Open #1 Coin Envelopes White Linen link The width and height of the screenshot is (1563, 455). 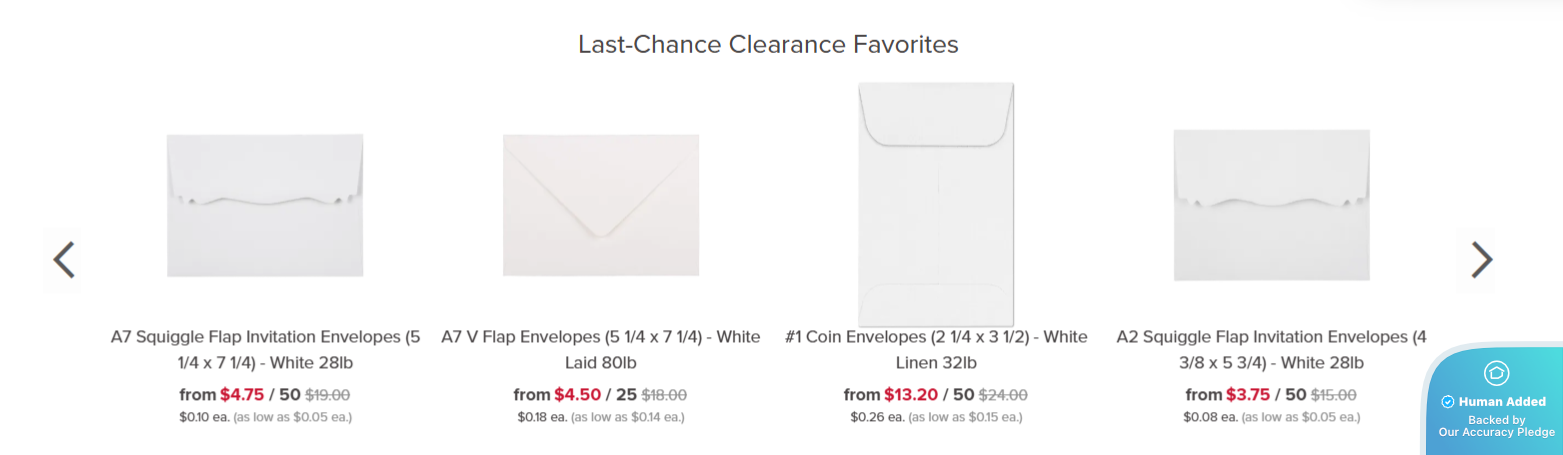click(936, 349)
